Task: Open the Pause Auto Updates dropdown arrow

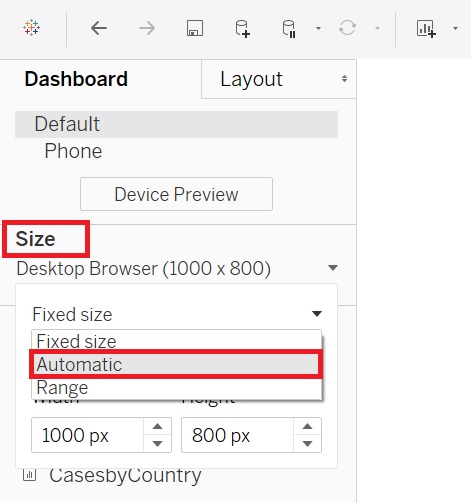Action: point(318,28)
